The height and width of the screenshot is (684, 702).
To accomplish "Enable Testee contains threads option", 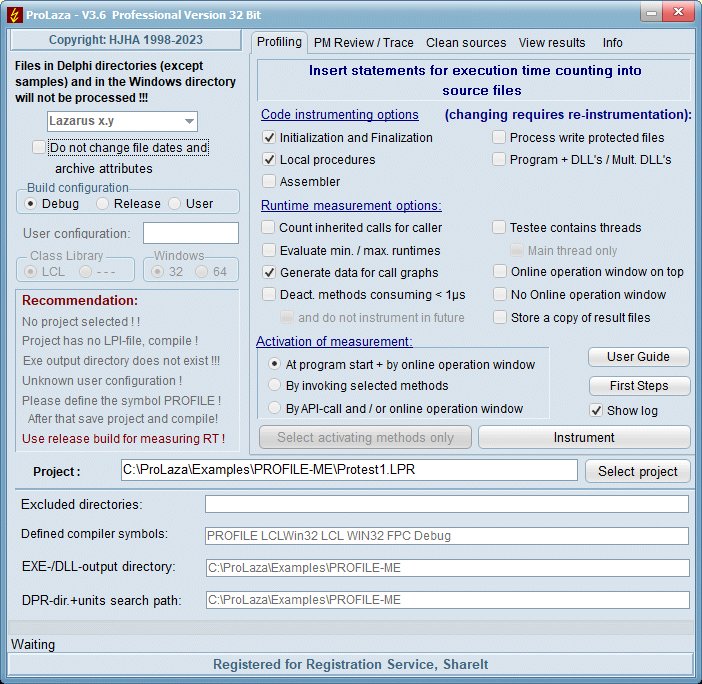I will point(500,227).
